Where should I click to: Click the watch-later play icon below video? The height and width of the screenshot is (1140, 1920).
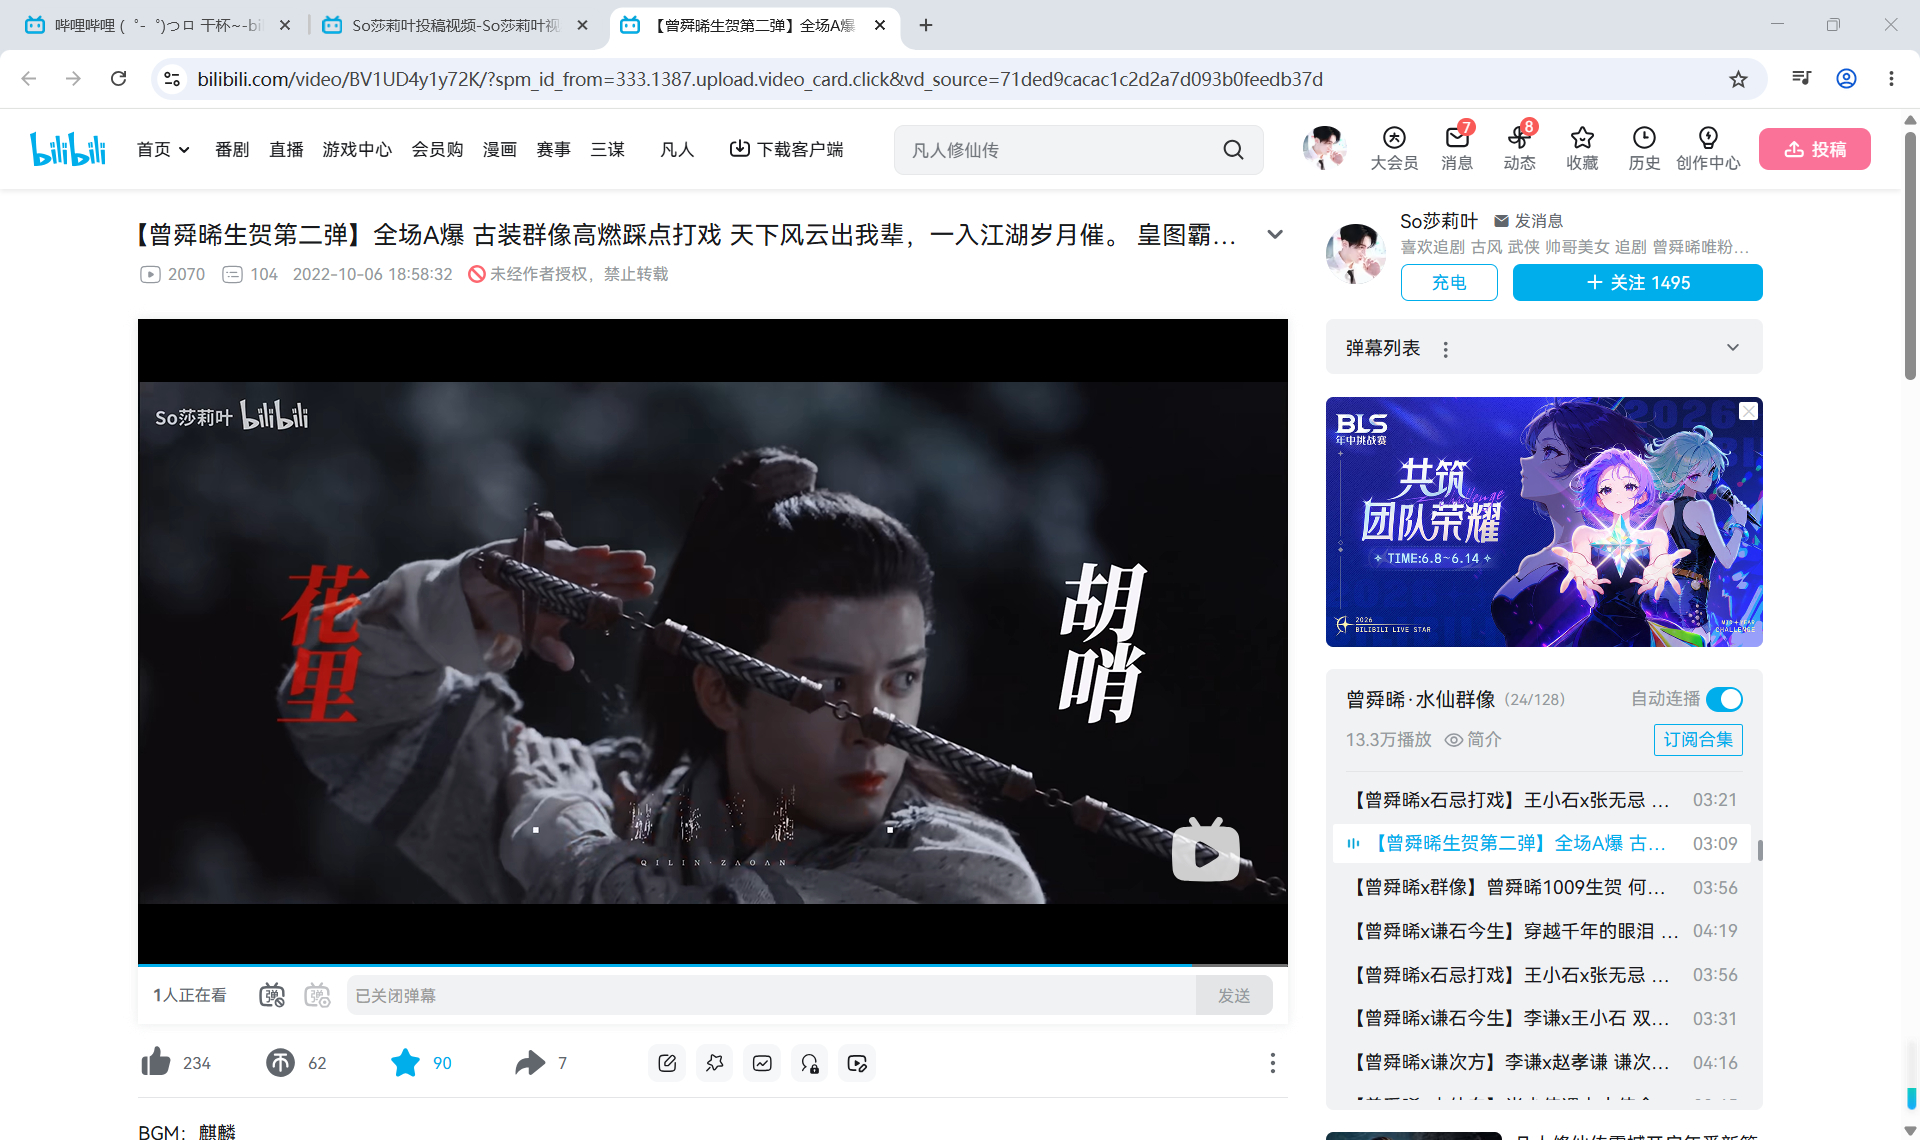(x=857, y=1063)
